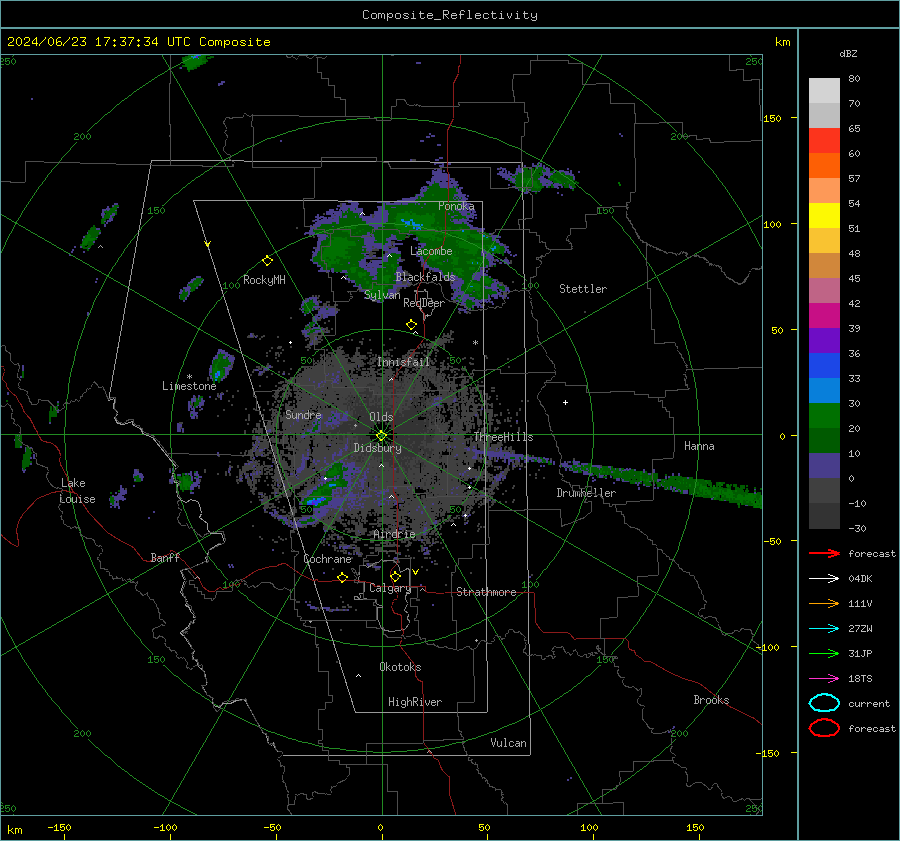Click the light gray swatch between 80 and 70
900x841 pixels.
pos(824,91)
